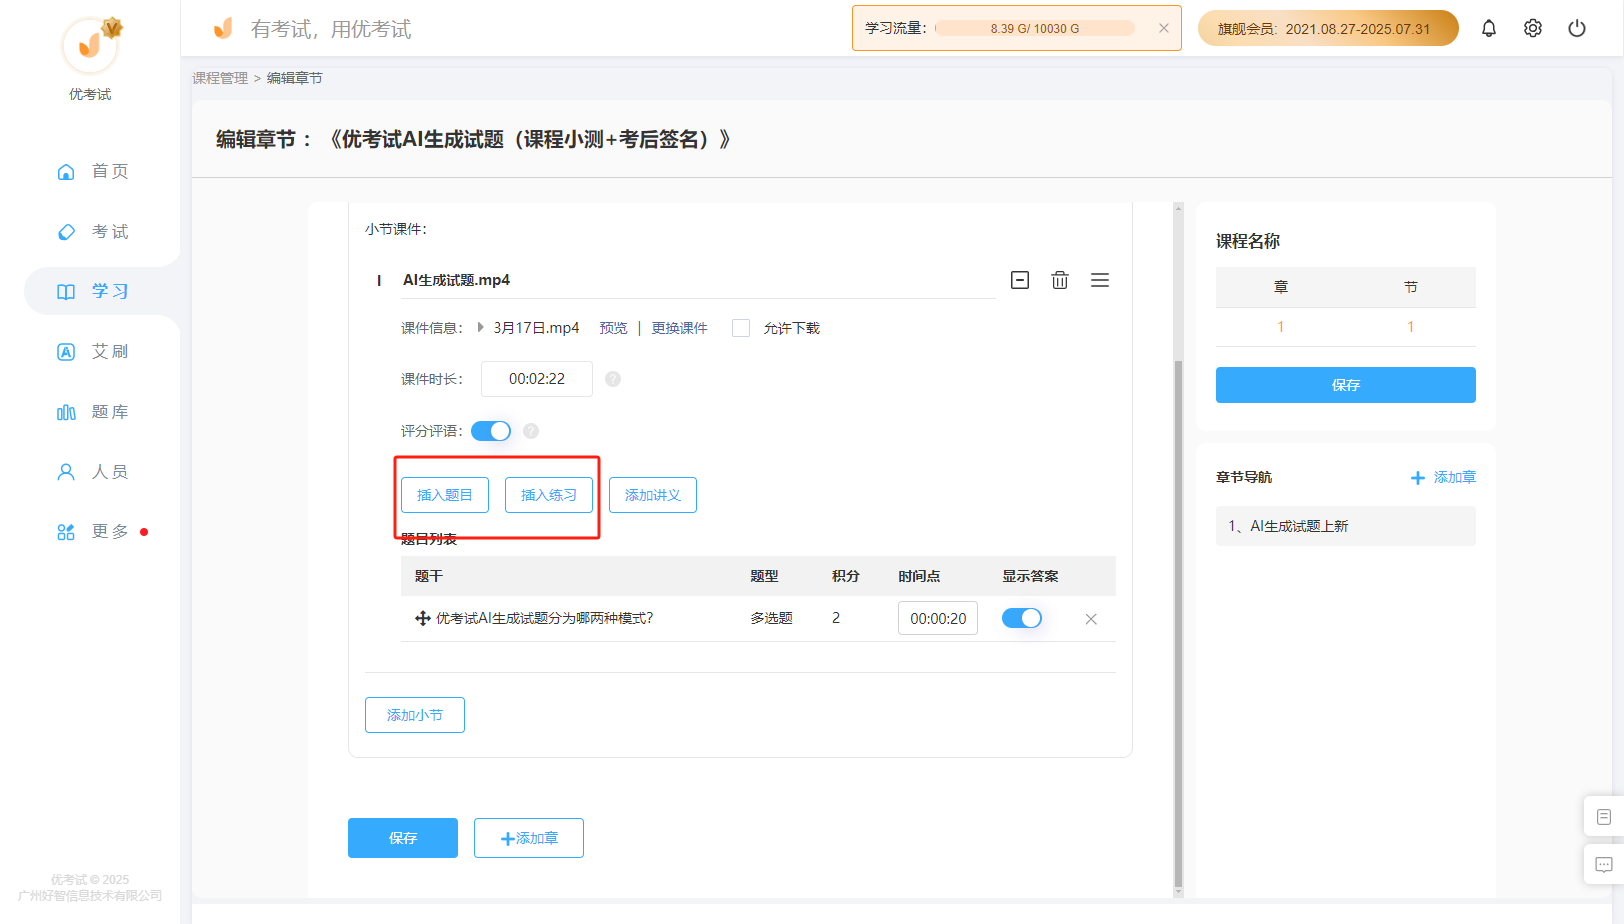Click 保存 in the 课程名称 panel

tap(1346, 385)
